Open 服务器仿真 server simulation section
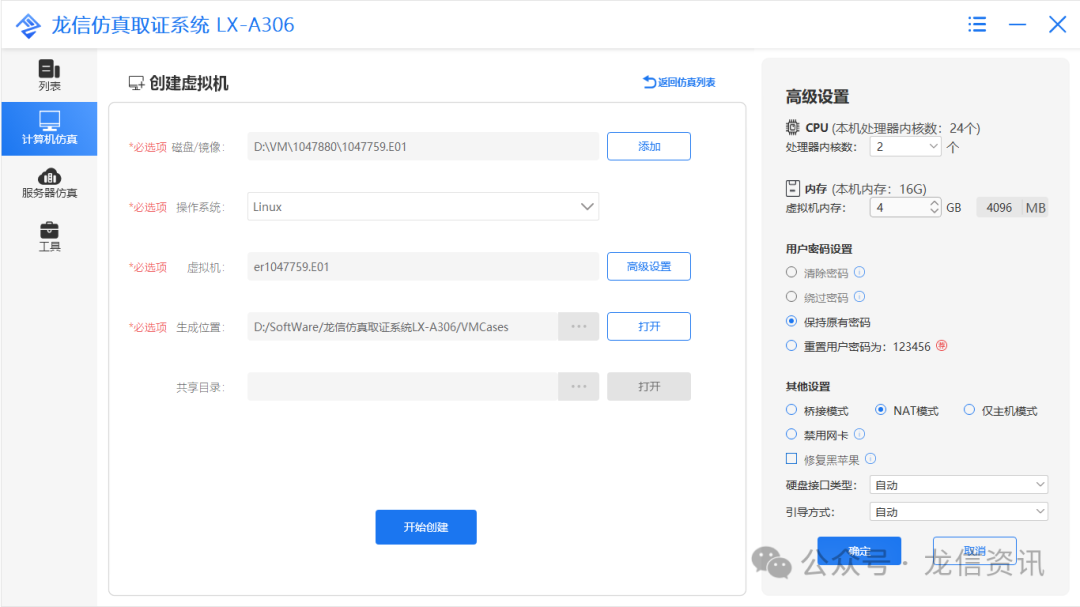Image resolution: width=1080 pixels, height=607 pixels. (49, 183)
